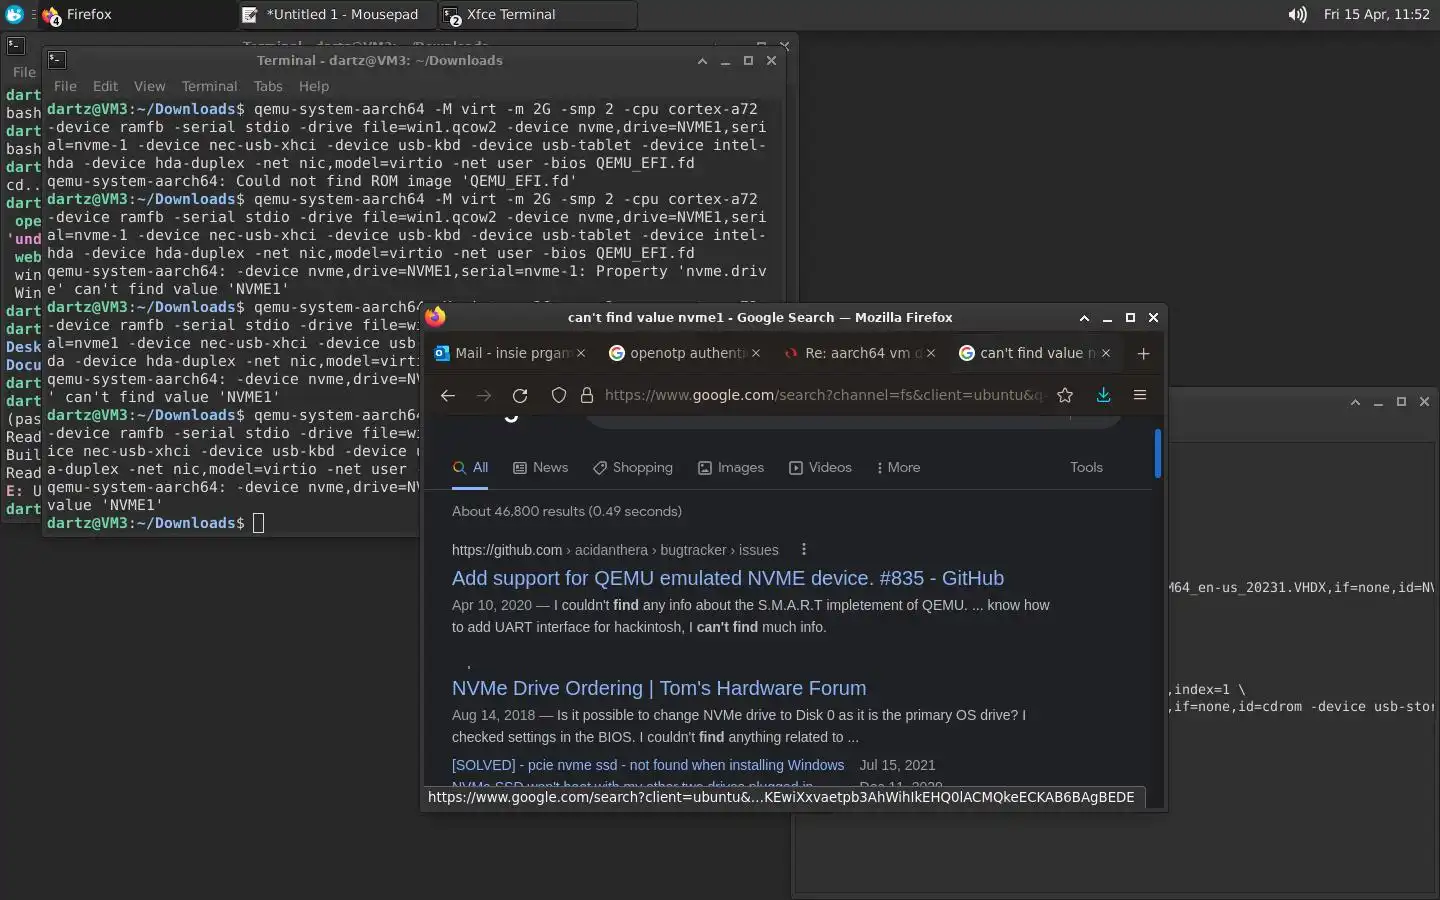Open the Terminal Tabs menu

tap(268, 86)
